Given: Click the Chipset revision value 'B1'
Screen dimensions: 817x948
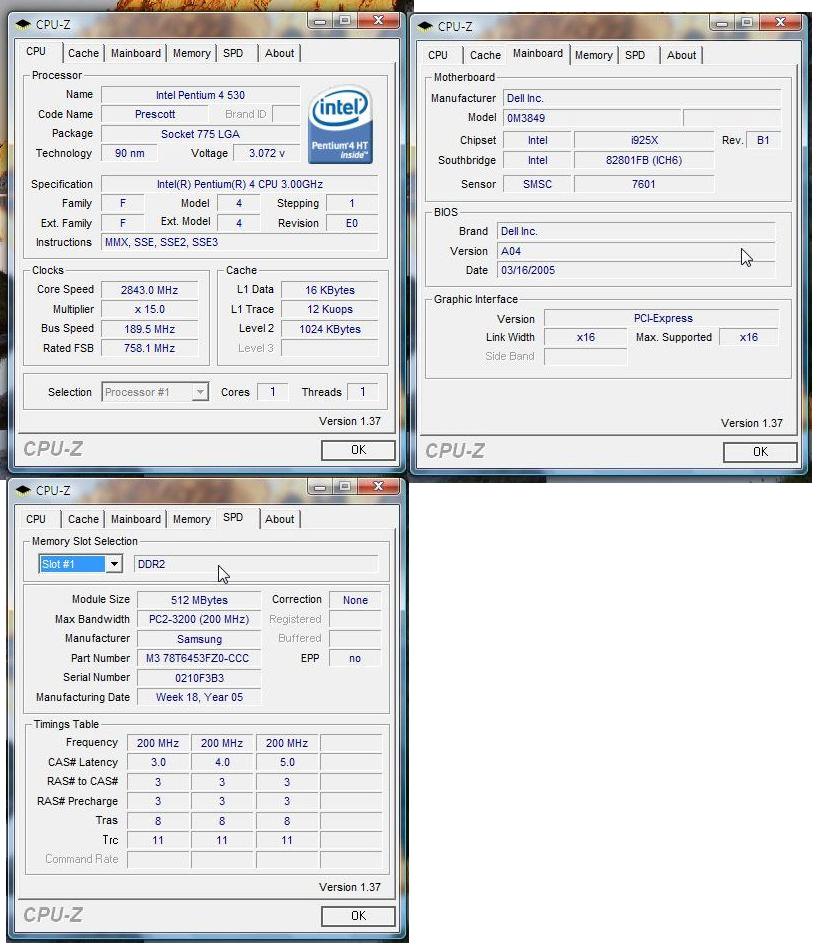Looking at the screenshot, I should [x=763, y=140].
